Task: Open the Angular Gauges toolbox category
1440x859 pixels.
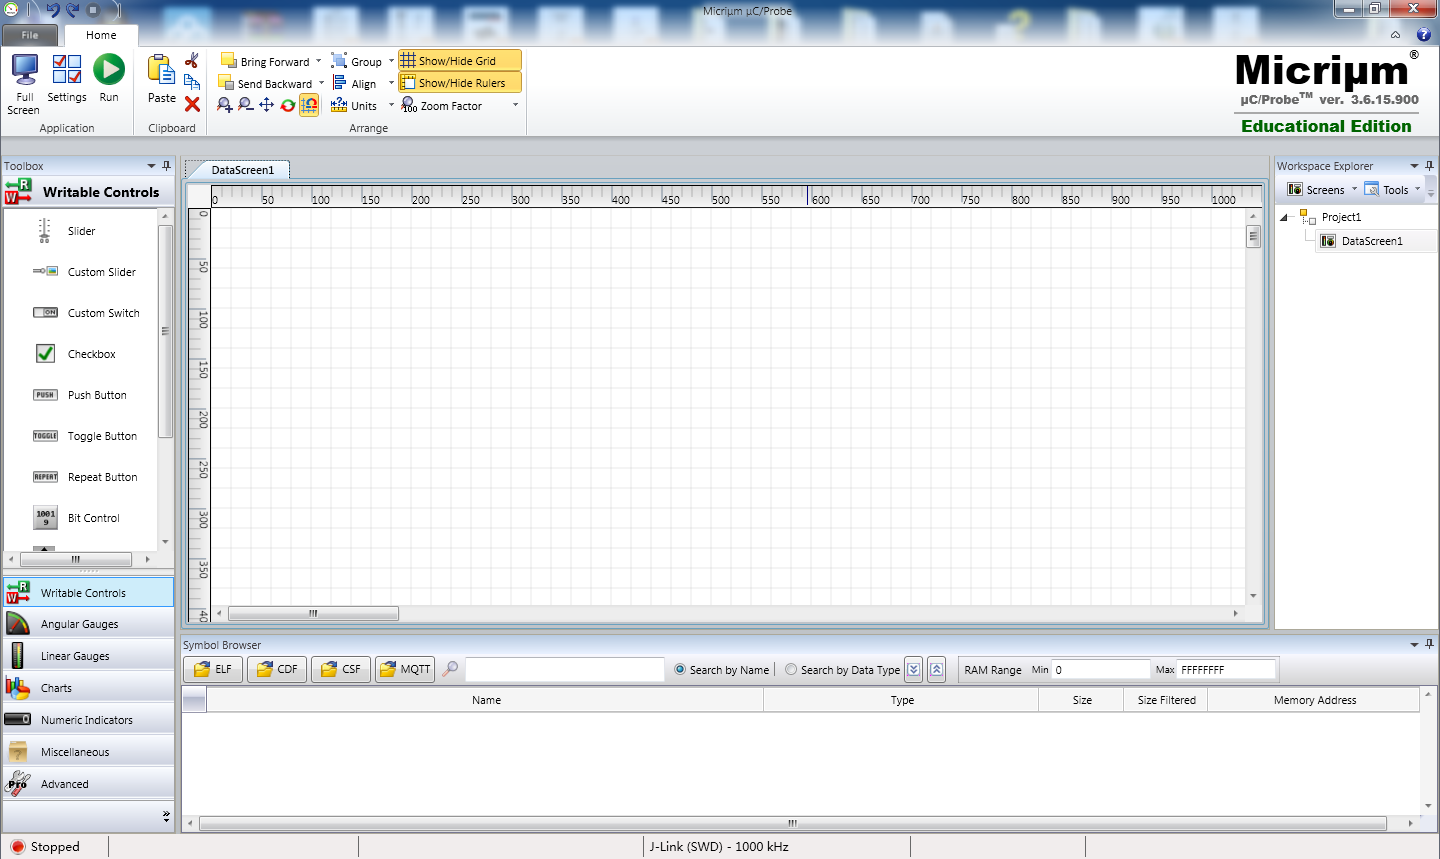Action: (88, 624)
